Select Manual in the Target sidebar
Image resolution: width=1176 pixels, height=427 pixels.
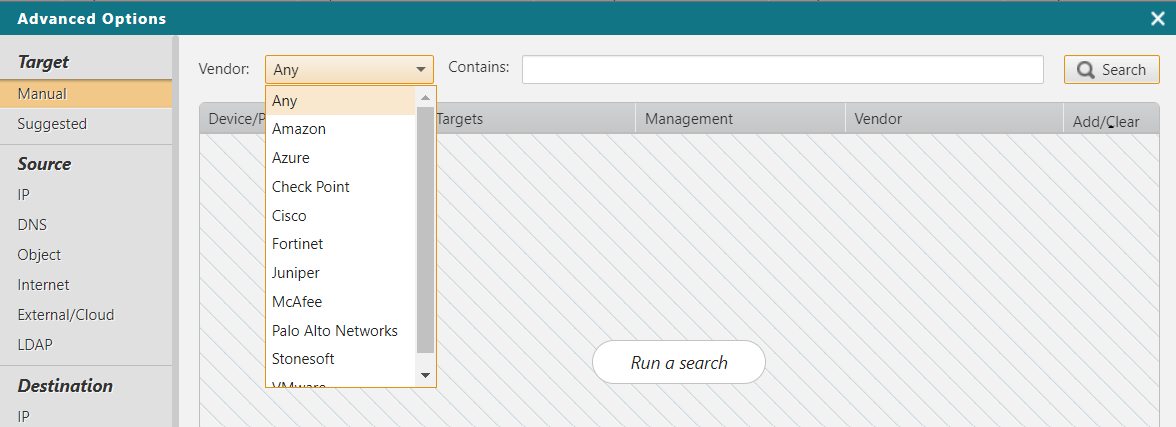[x=42, y=94]
